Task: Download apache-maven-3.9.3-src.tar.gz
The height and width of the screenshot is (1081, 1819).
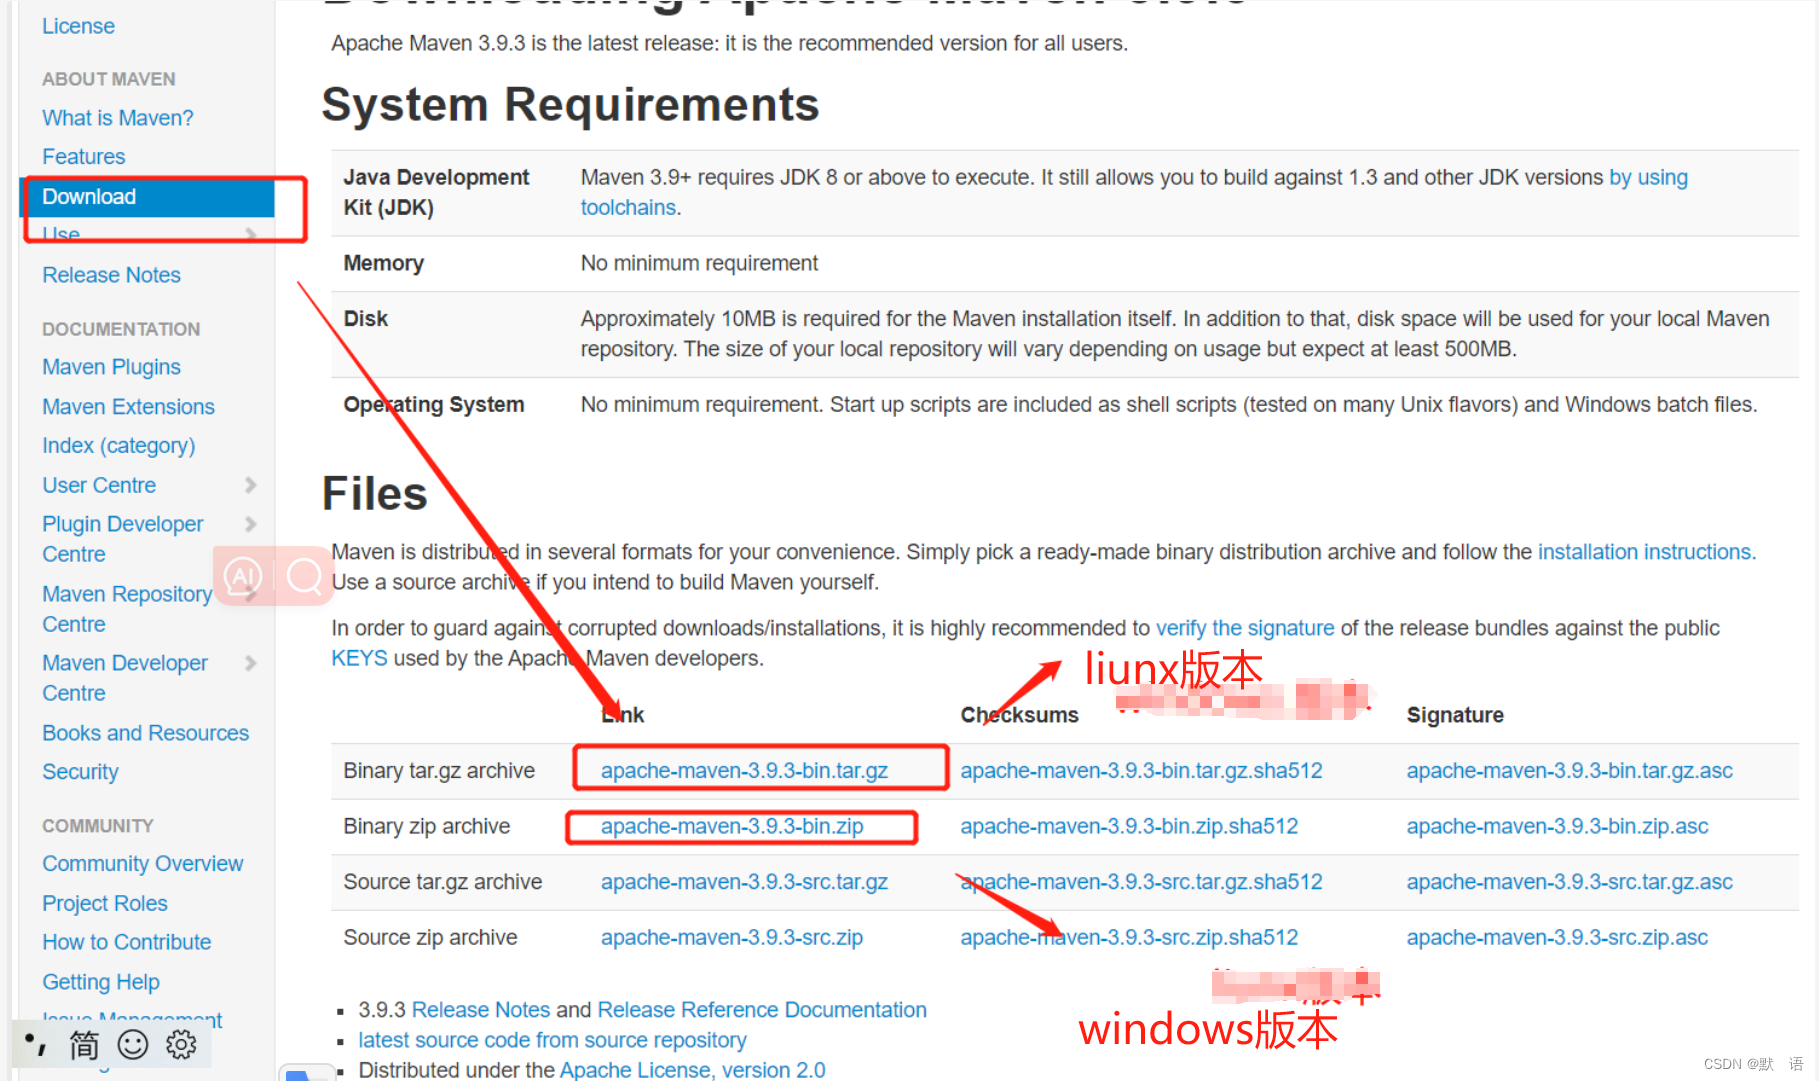Action: click(x=744, y=882)
